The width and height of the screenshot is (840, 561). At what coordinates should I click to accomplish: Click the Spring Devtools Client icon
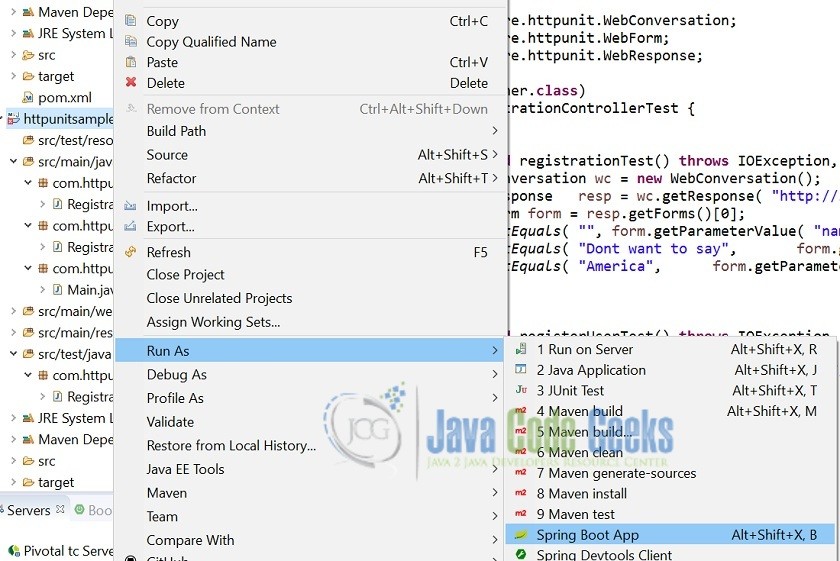coord(521,555)
